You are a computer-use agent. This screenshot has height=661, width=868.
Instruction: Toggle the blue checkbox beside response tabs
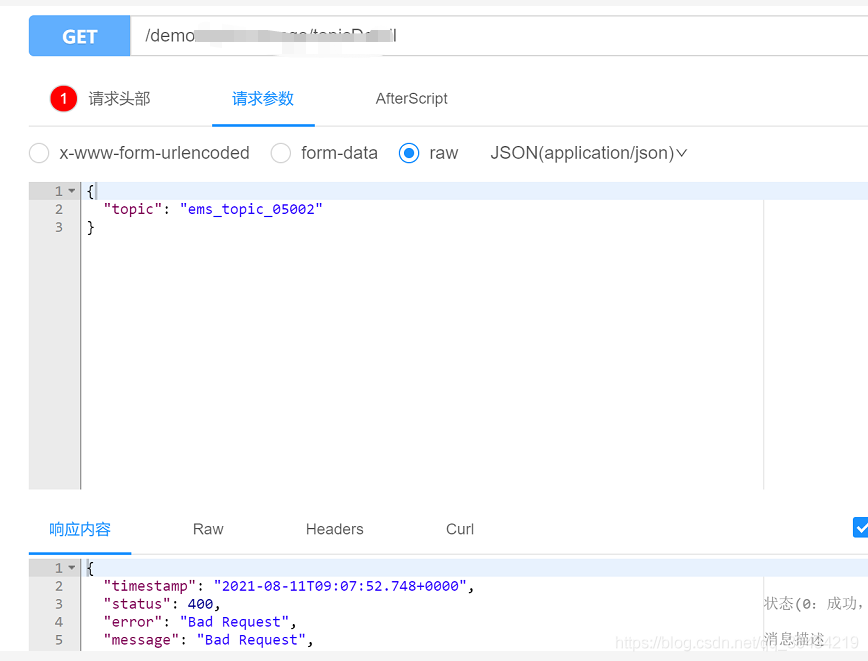tap(860, 528)
